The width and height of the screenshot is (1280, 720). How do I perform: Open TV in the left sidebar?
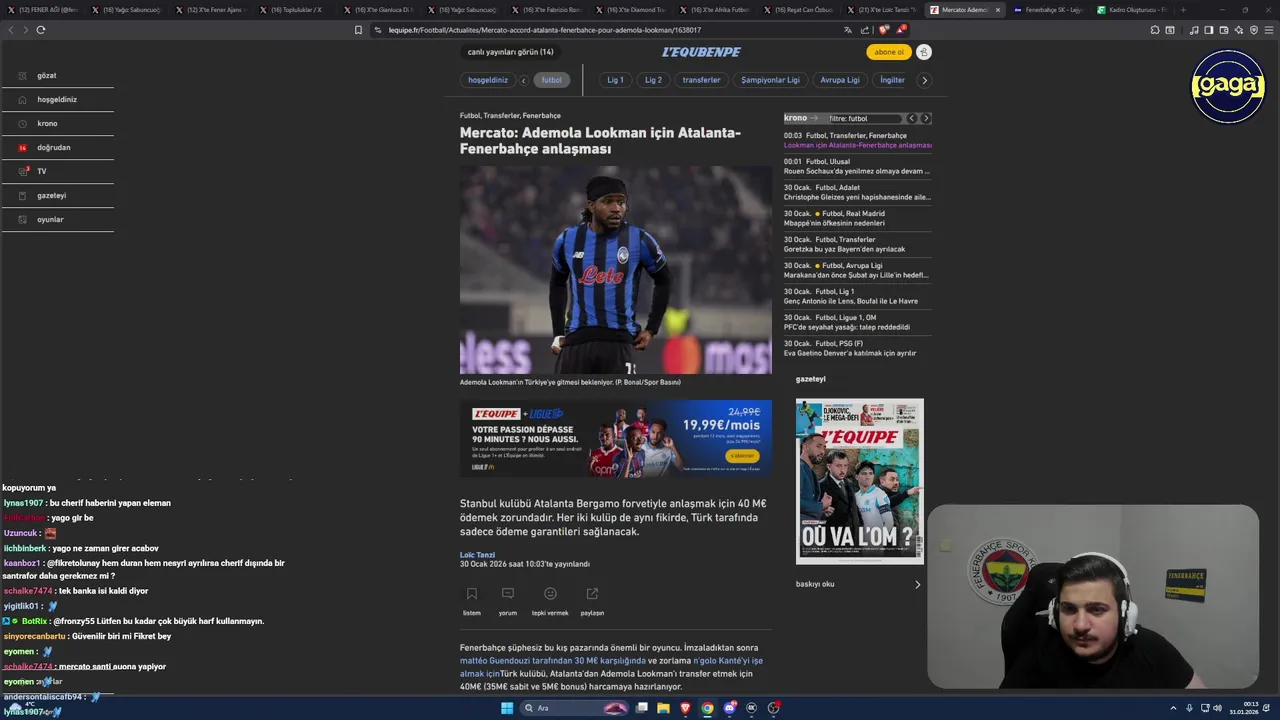coord(57,171)
